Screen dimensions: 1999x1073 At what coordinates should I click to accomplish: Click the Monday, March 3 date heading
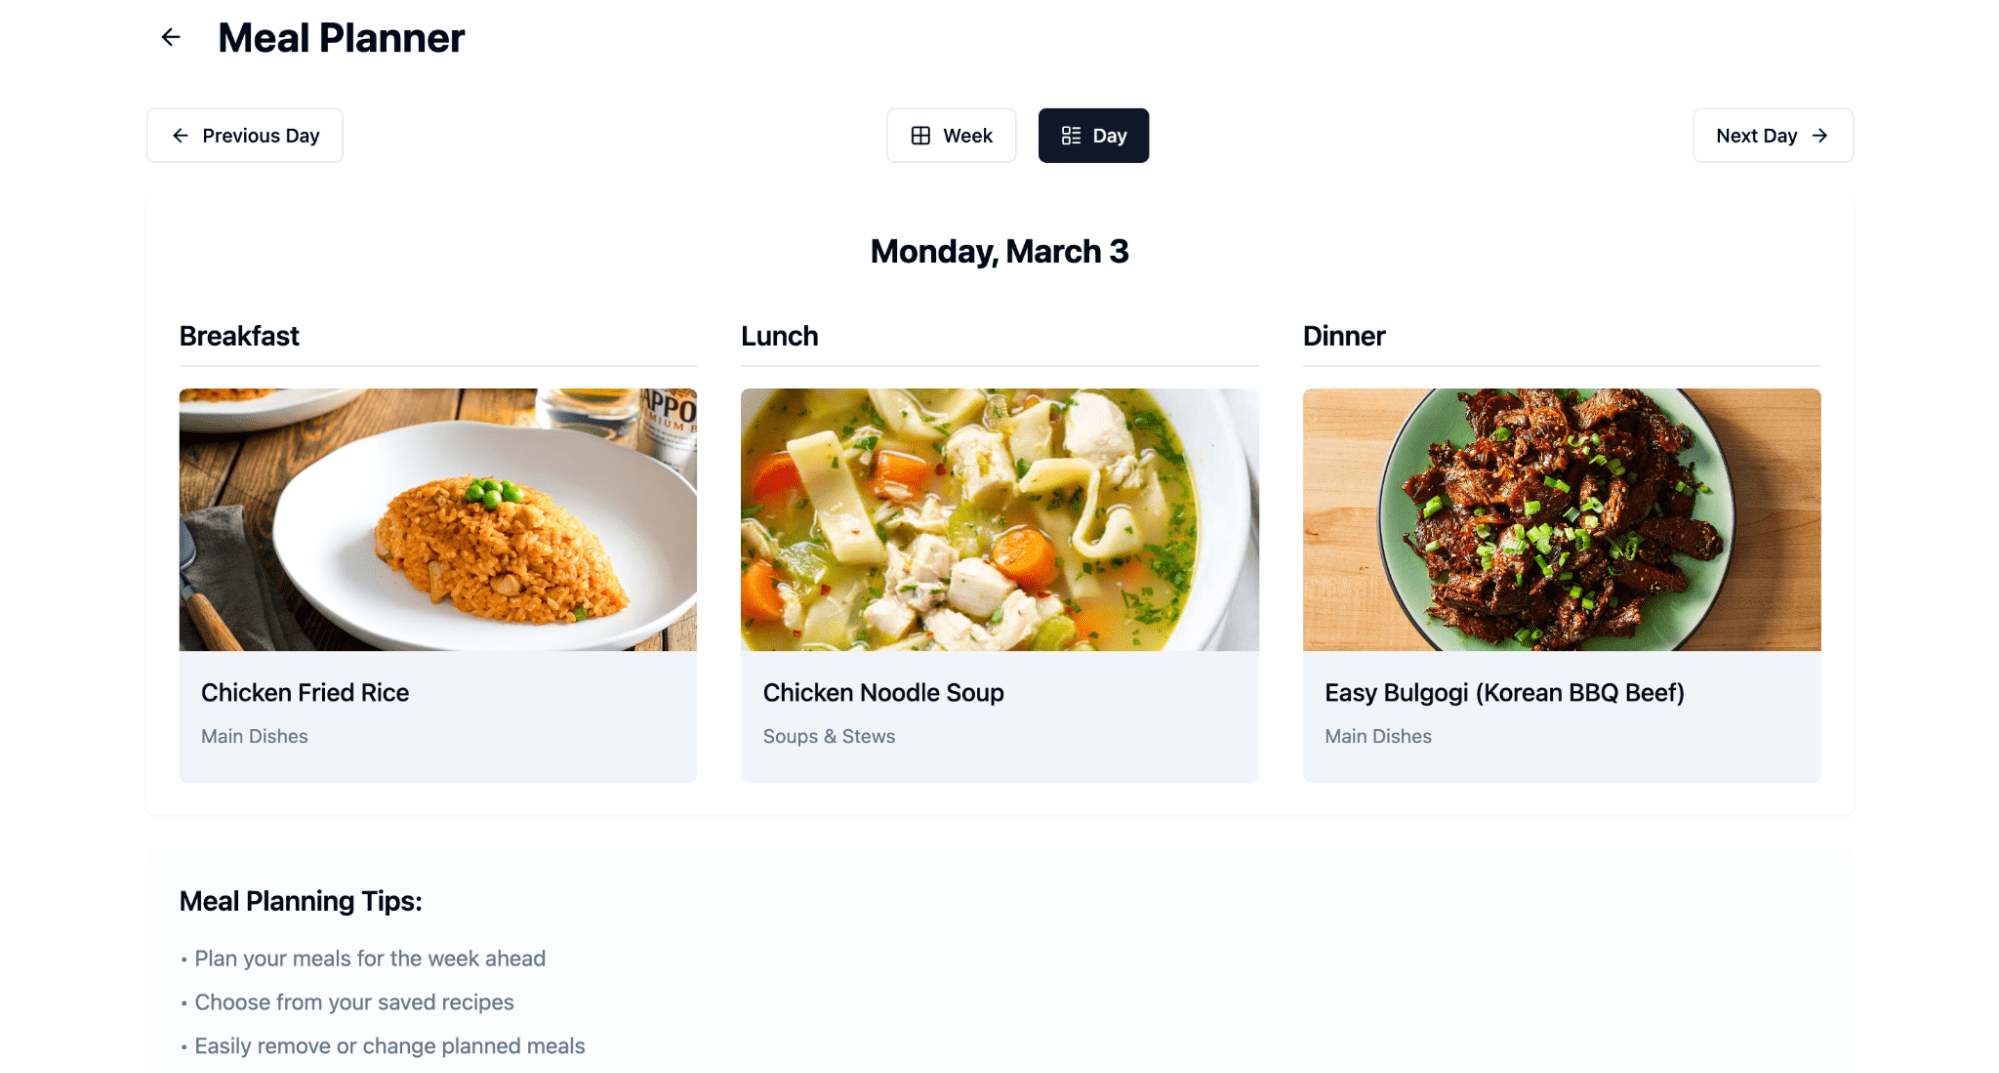pos(999,251)
